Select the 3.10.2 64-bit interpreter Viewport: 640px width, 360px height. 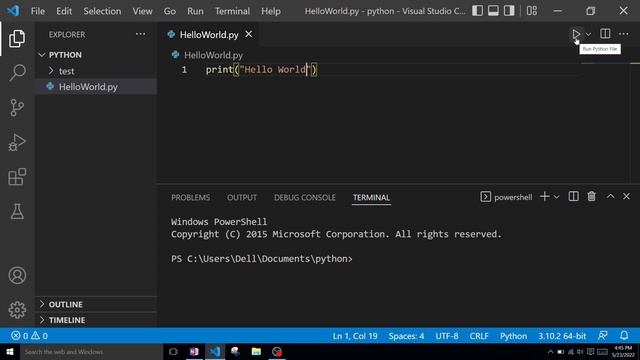pos(562,336)
